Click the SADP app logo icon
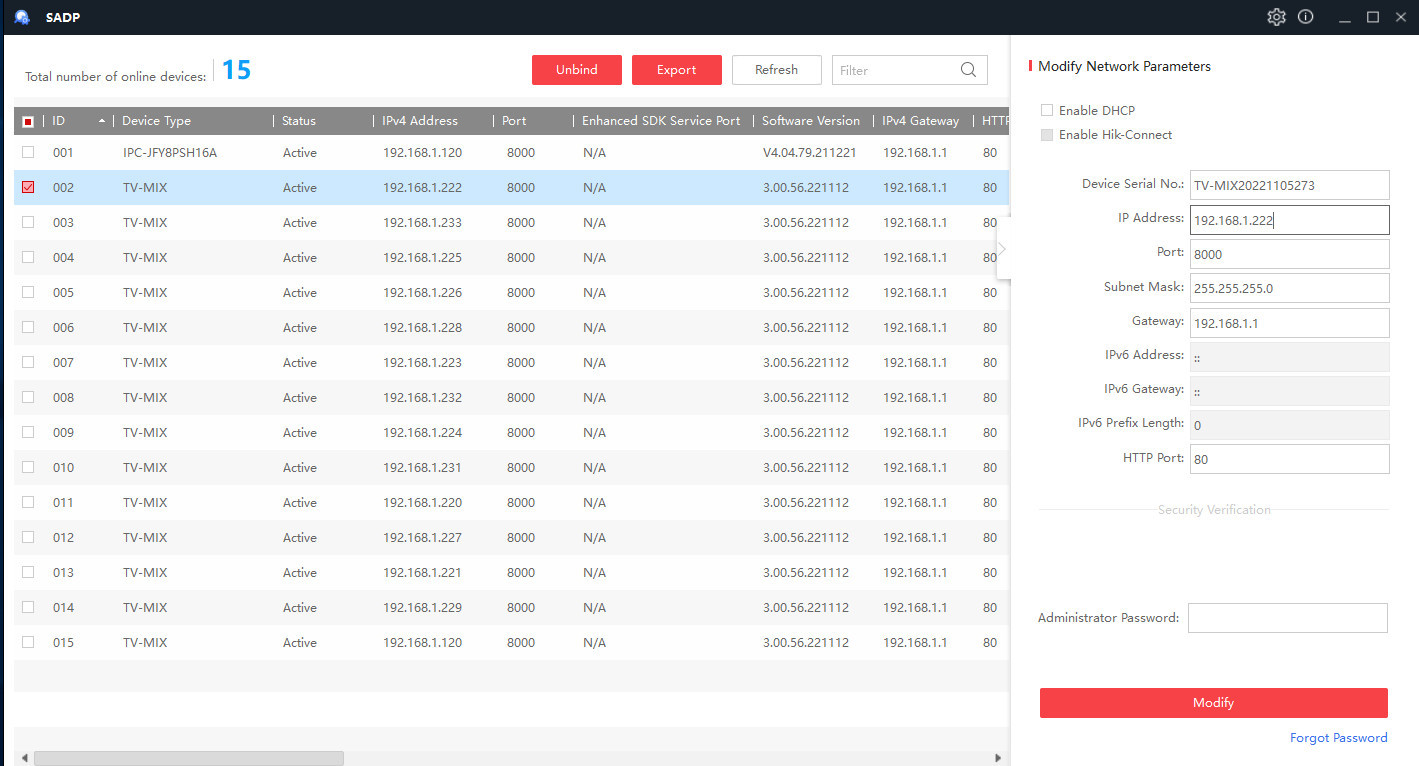The height and width of the screenshot is (766, 1419). point(22,17)
